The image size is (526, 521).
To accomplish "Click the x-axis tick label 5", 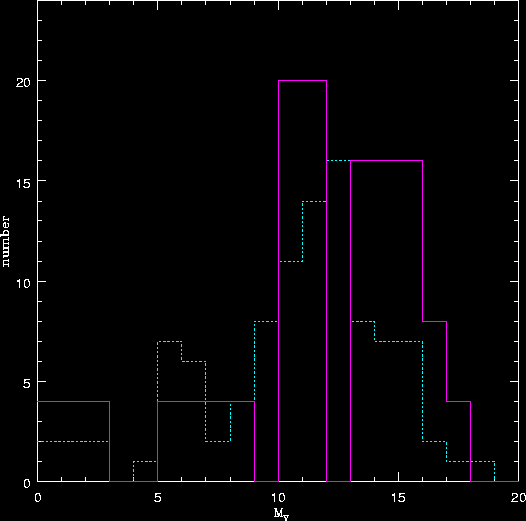I will click(158, 498).
